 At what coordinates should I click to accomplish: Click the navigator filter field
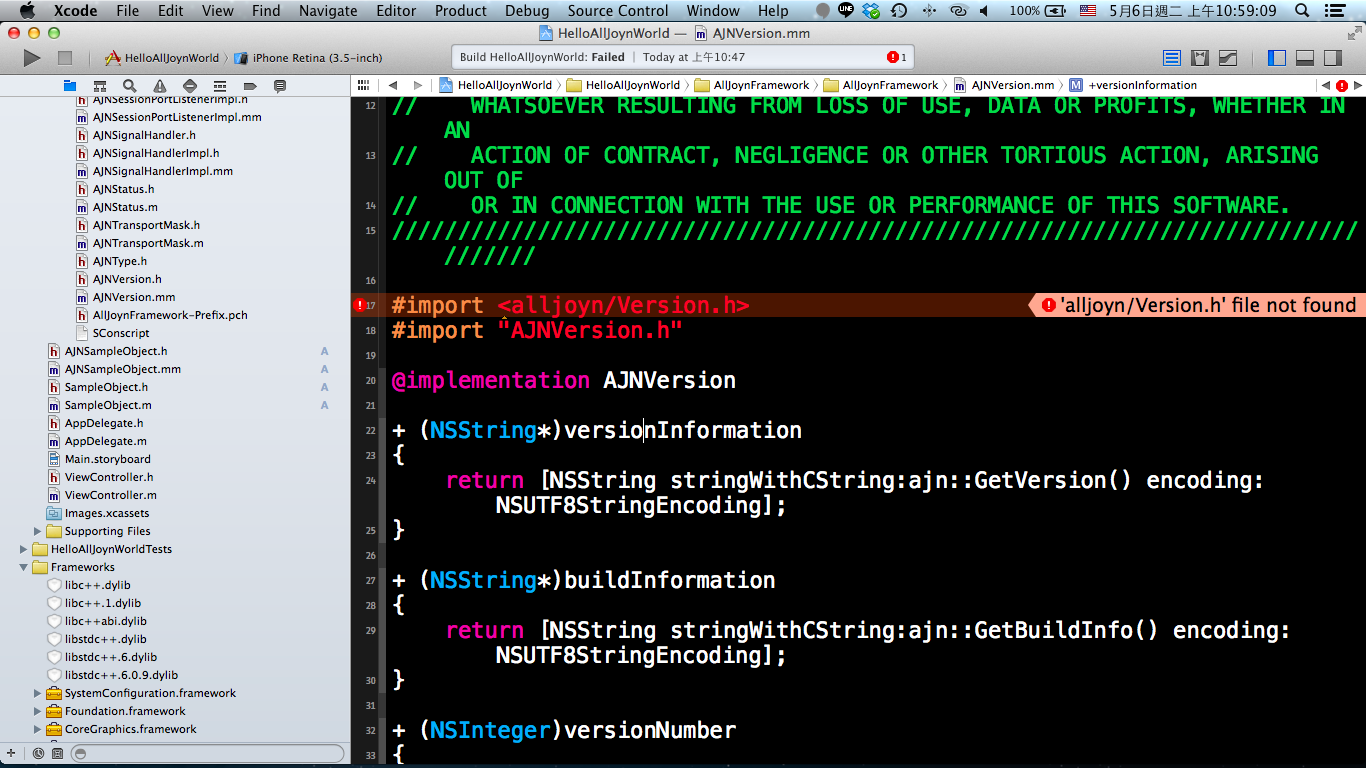click(x=208, y=753)
